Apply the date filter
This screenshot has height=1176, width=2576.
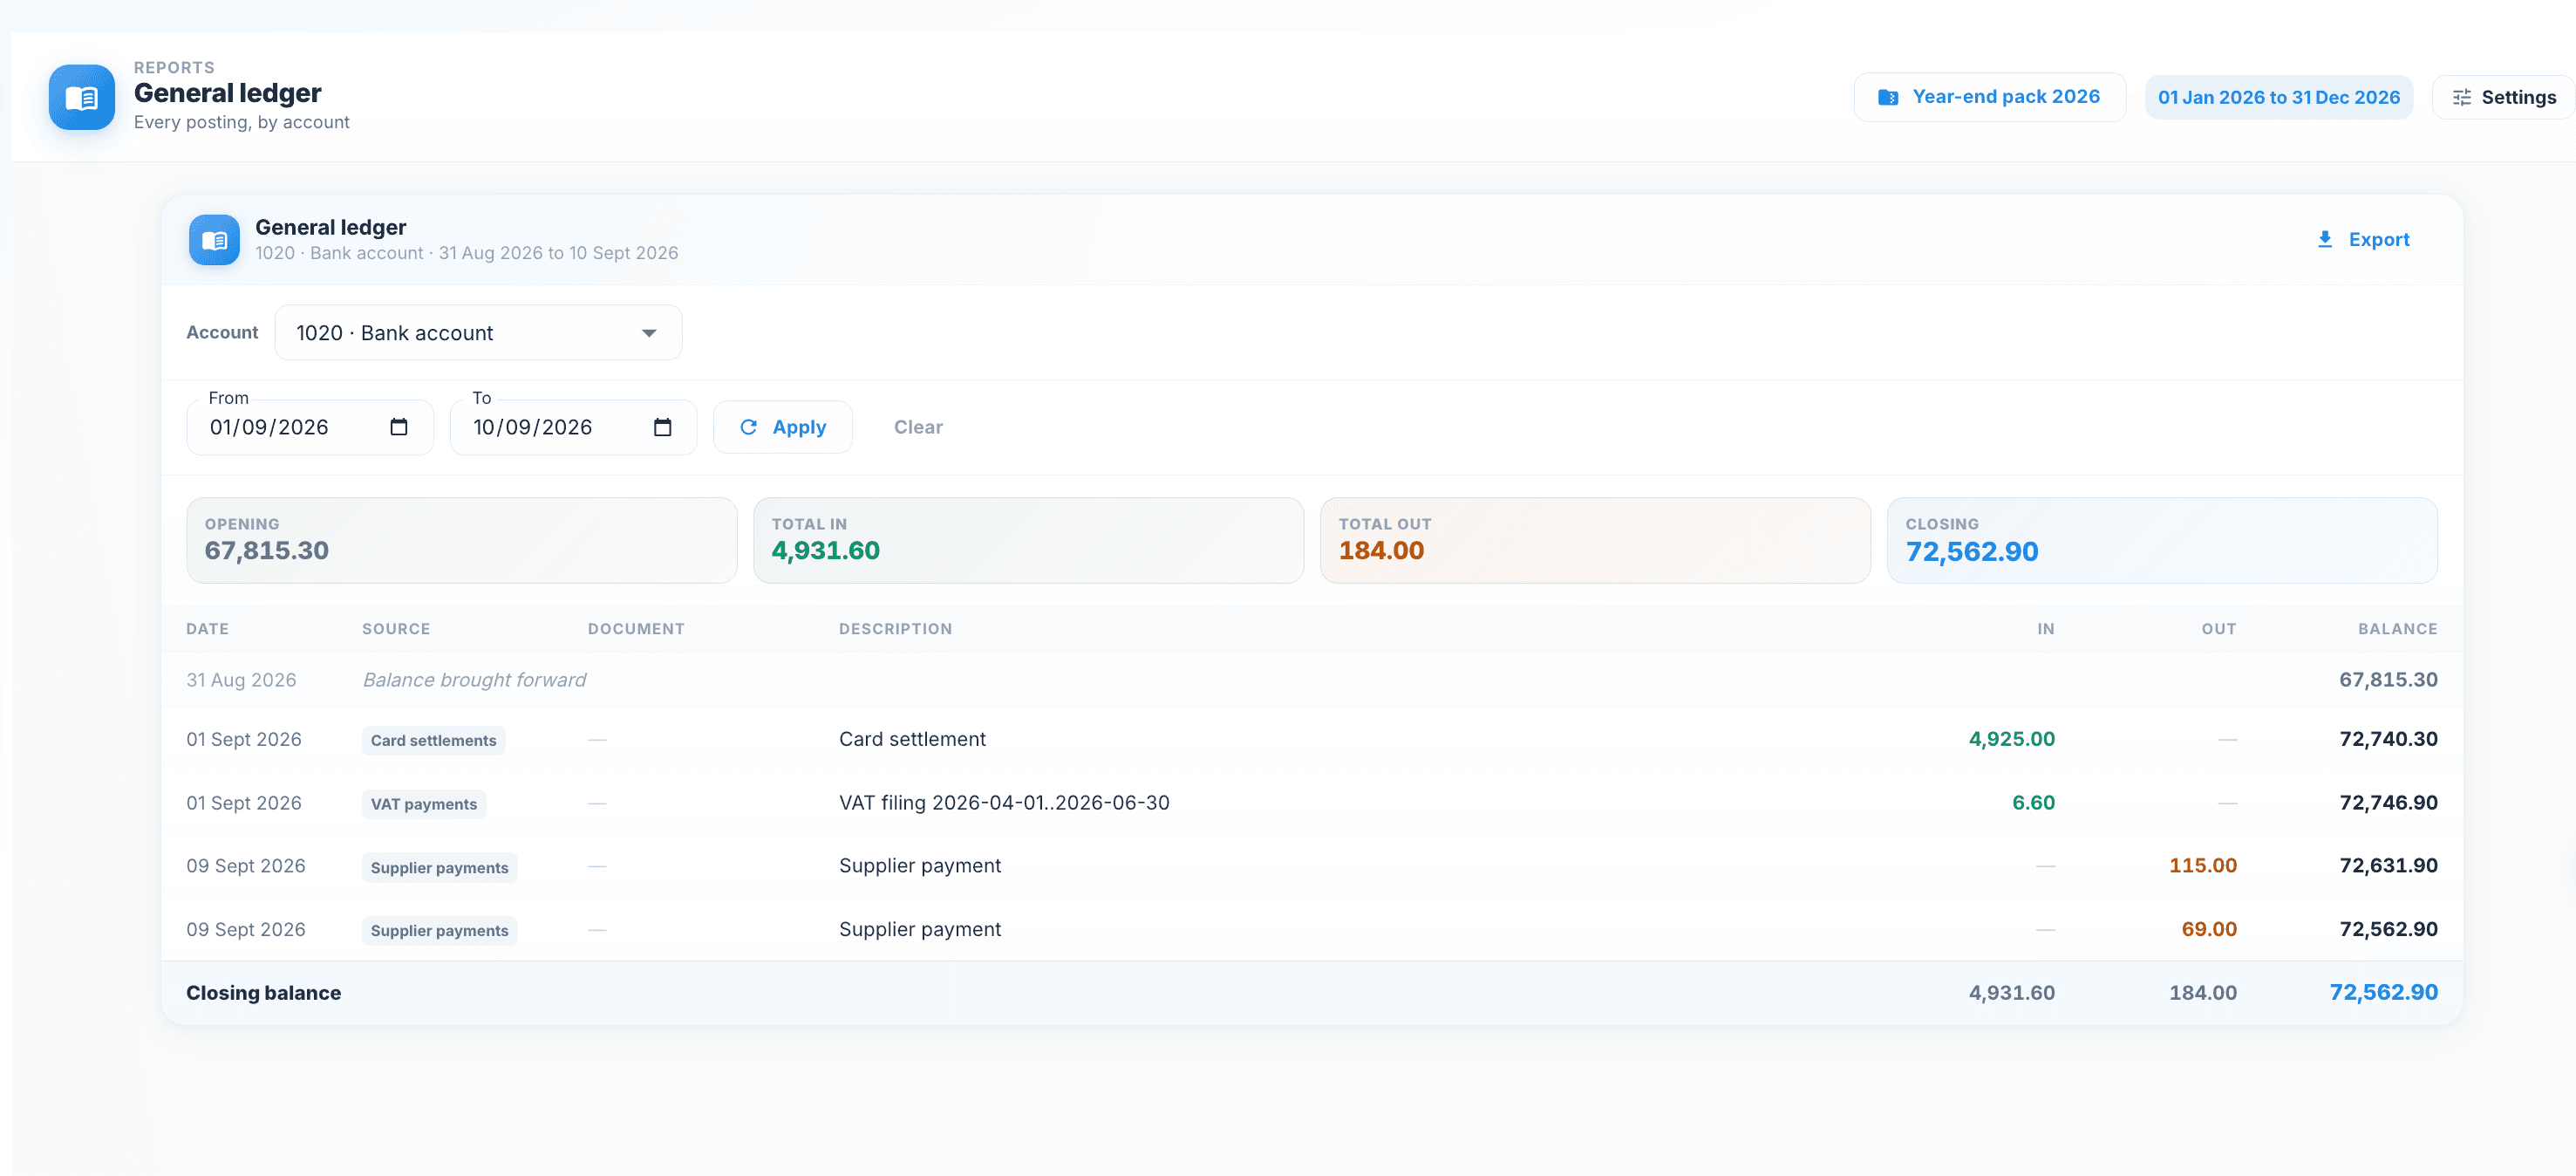pyautogui.click(x=782, y=427)
